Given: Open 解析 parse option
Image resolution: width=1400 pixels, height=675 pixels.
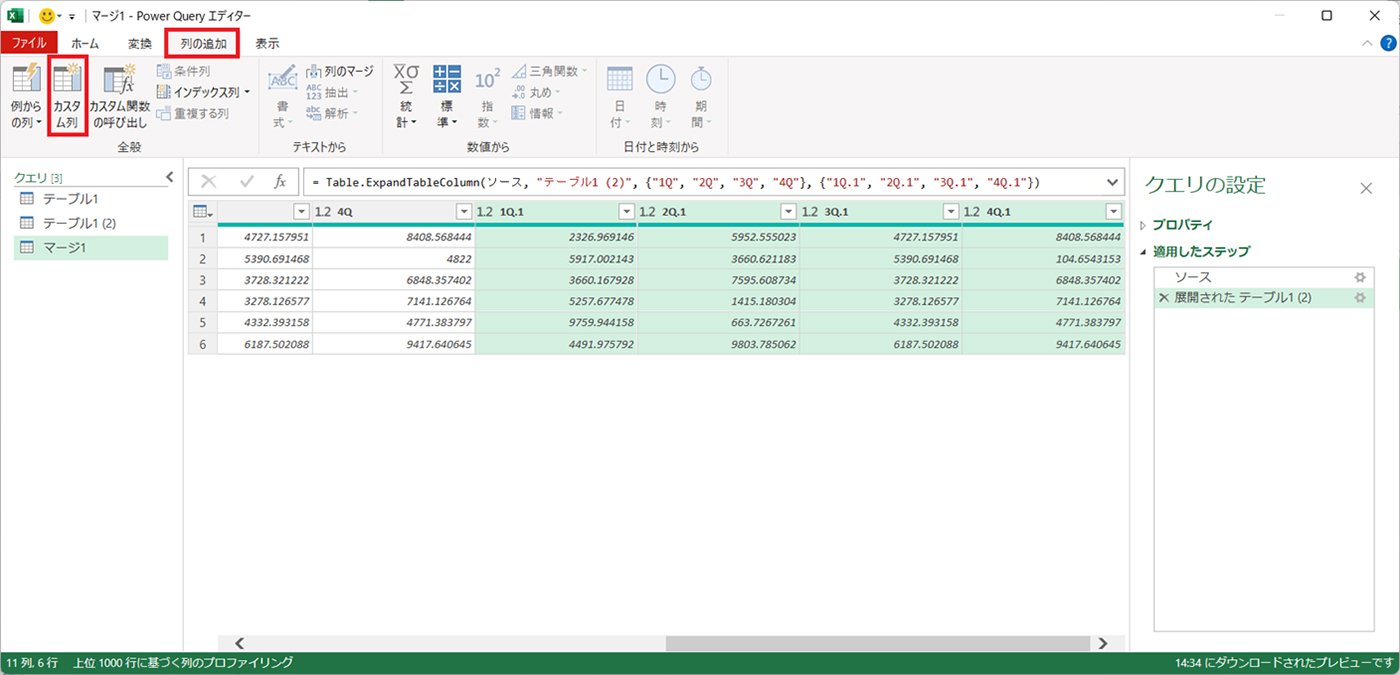Looking at the screenshot, I should click(x=332, y=113).
